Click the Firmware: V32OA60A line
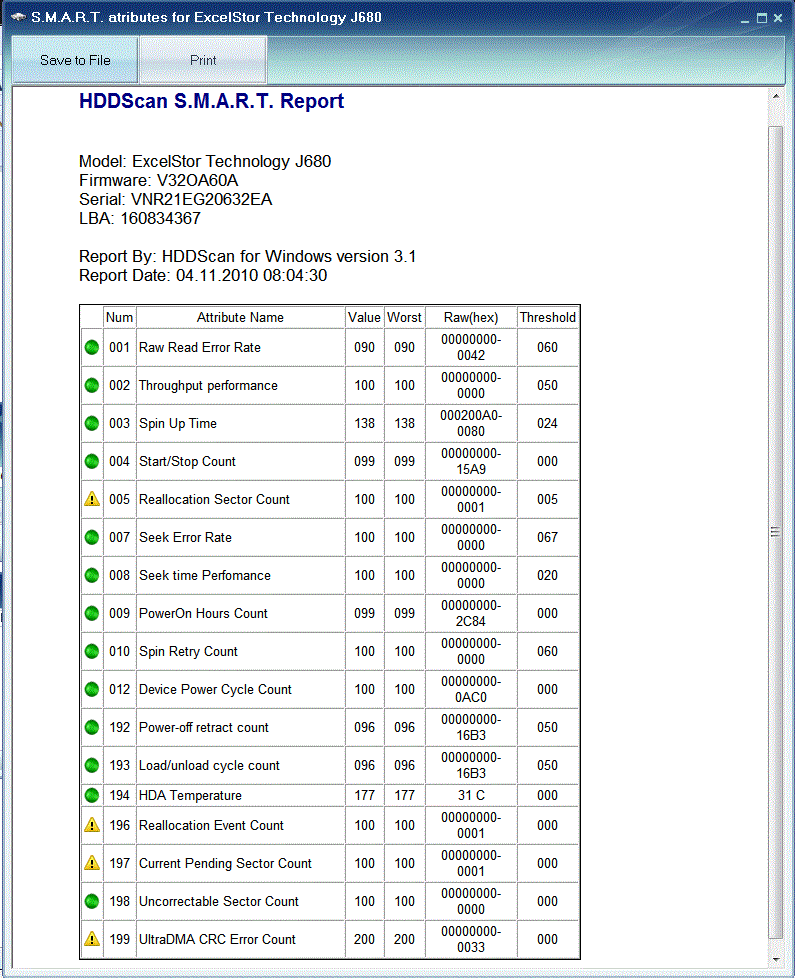This screenshot has height=978, width=795. (158, 181)
